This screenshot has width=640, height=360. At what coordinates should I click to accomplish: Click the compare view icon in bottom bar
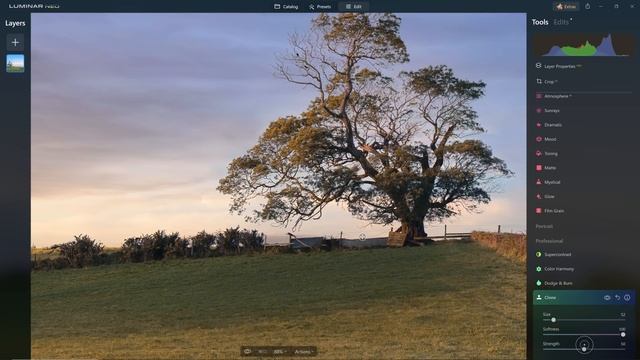[262, 351]
